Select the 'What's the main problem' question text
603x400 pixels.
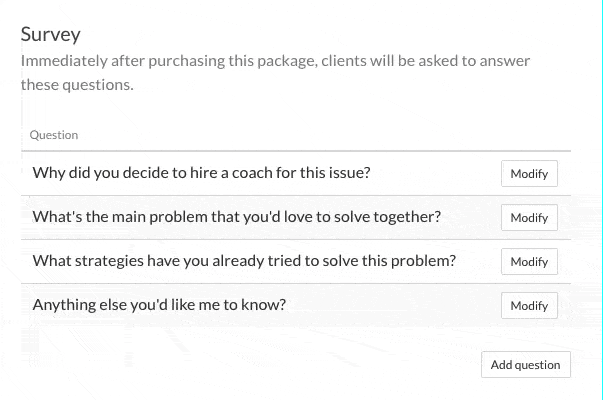click(237, 217)
